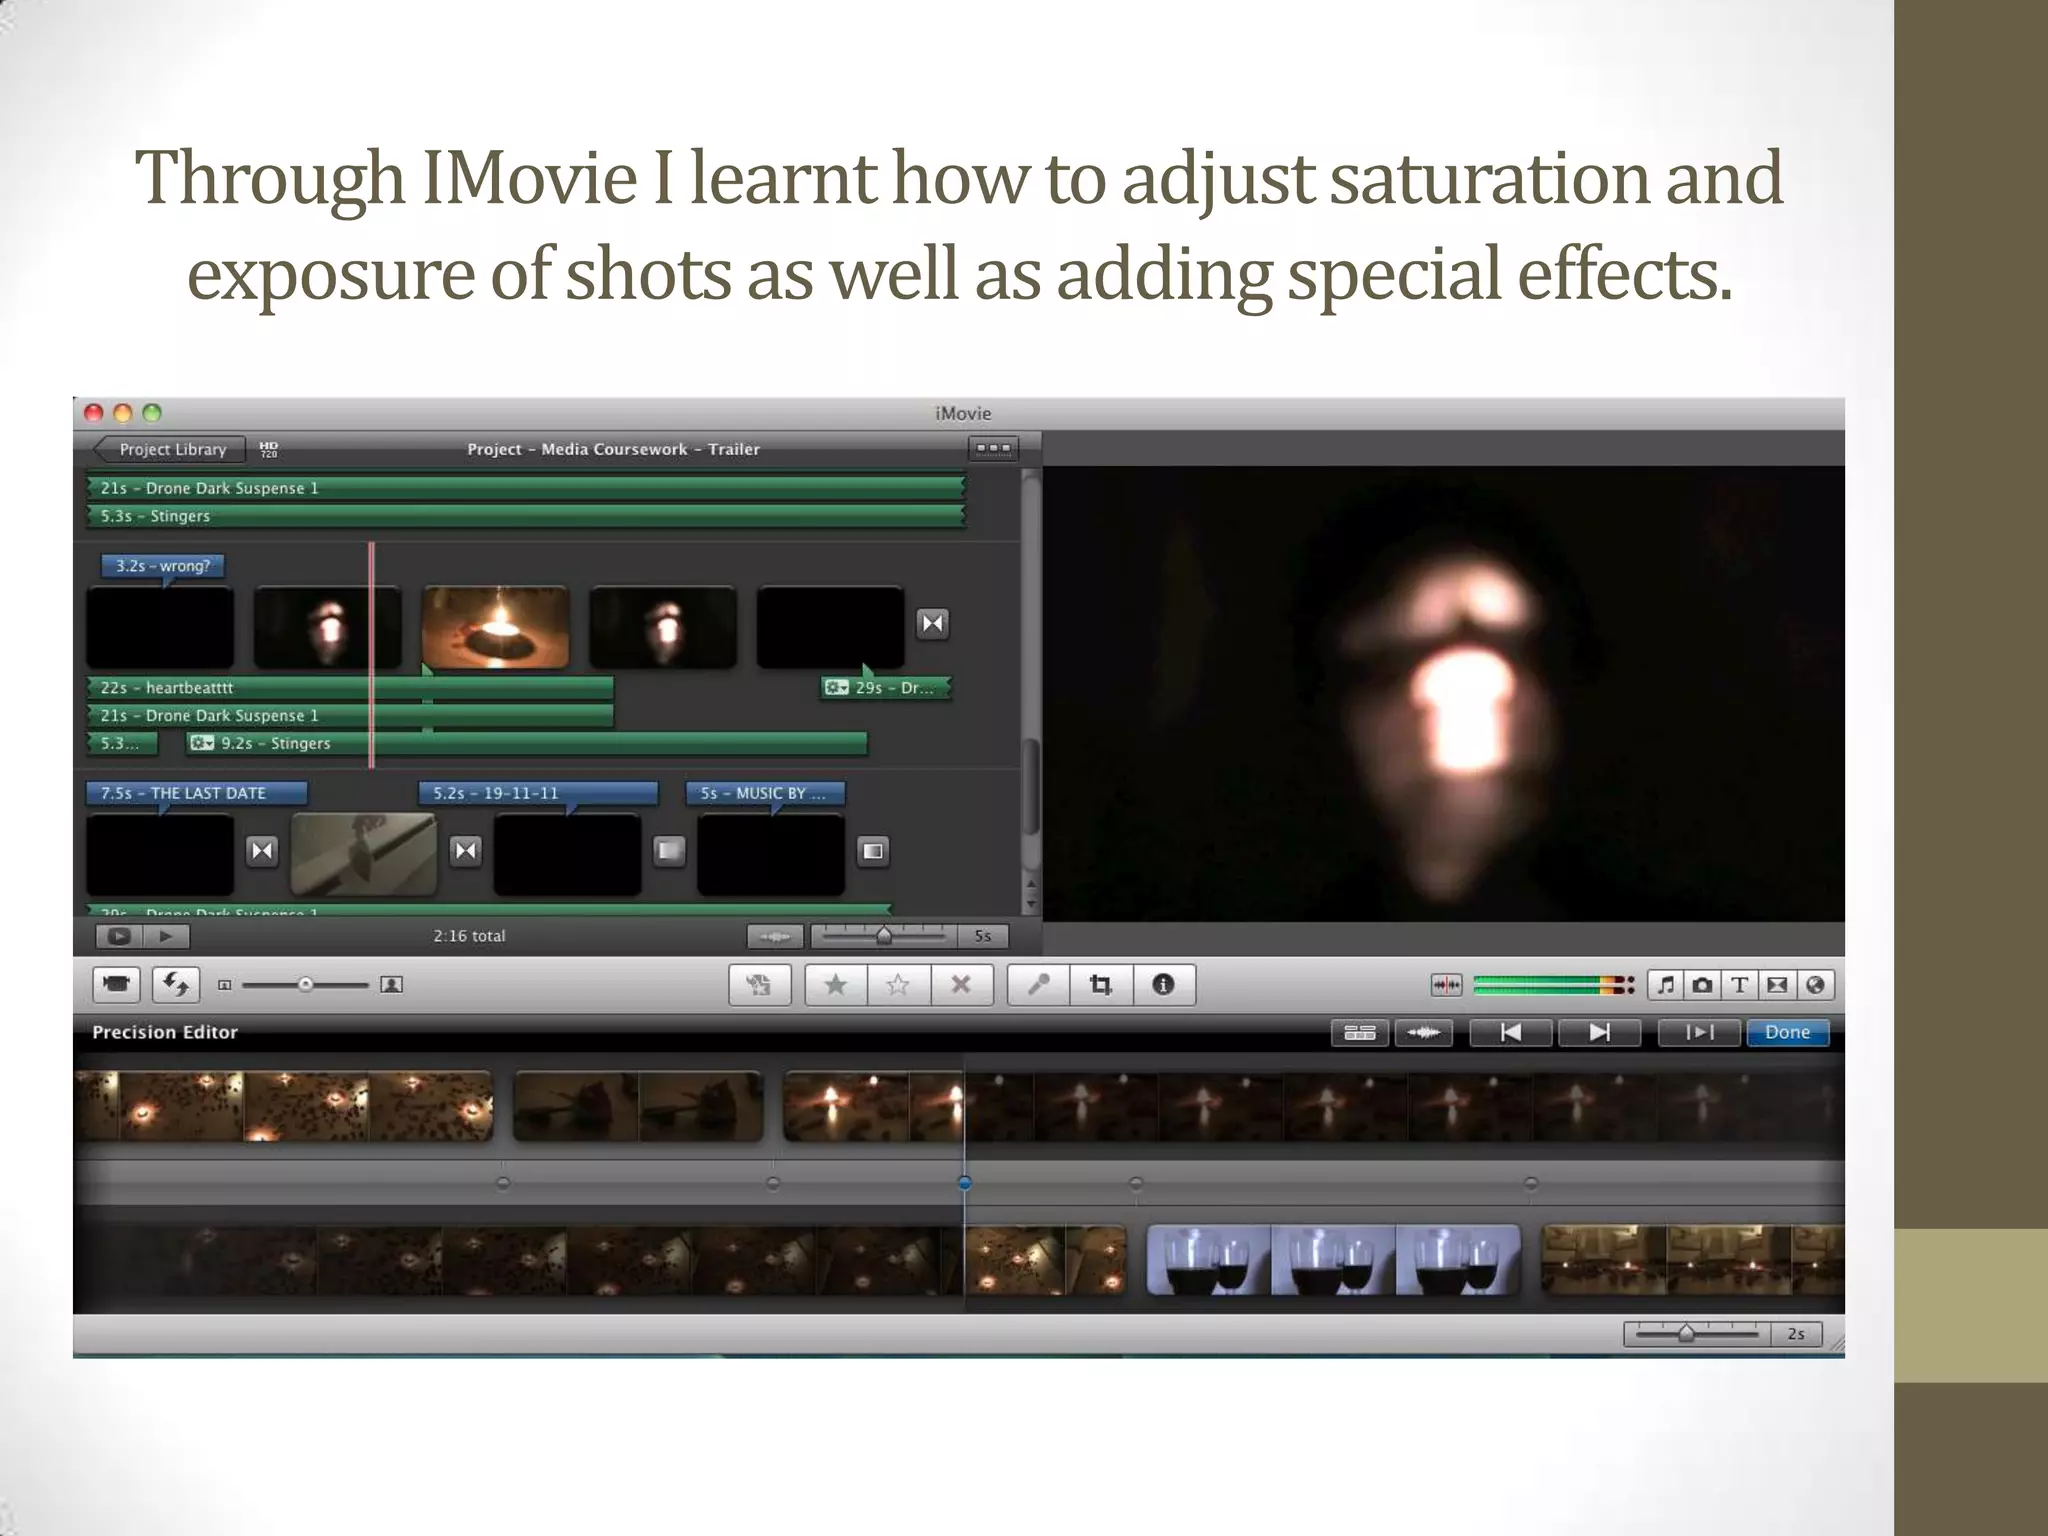2048x1536 pixels.
Task: Show or hide extras in Precision Editor
Action: 1360,1032
